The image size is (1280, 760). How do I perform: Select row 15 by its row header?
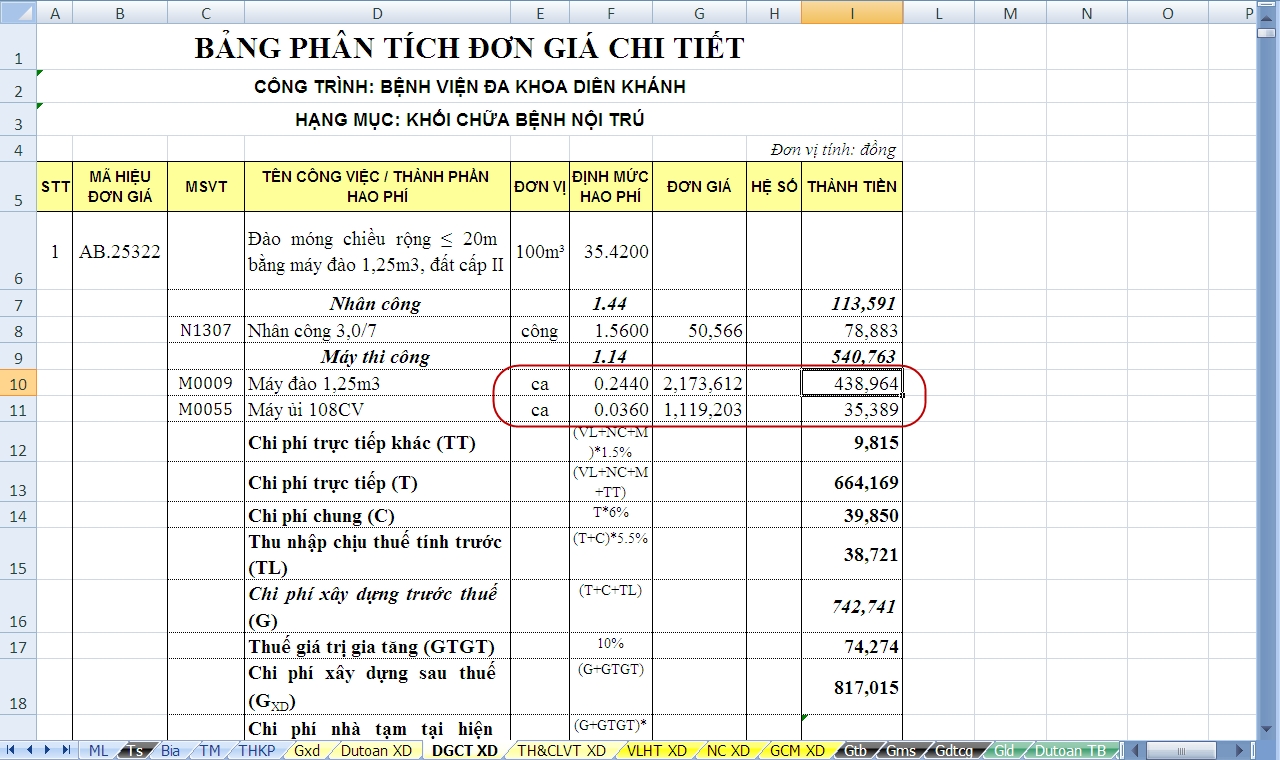coord(18,554)
